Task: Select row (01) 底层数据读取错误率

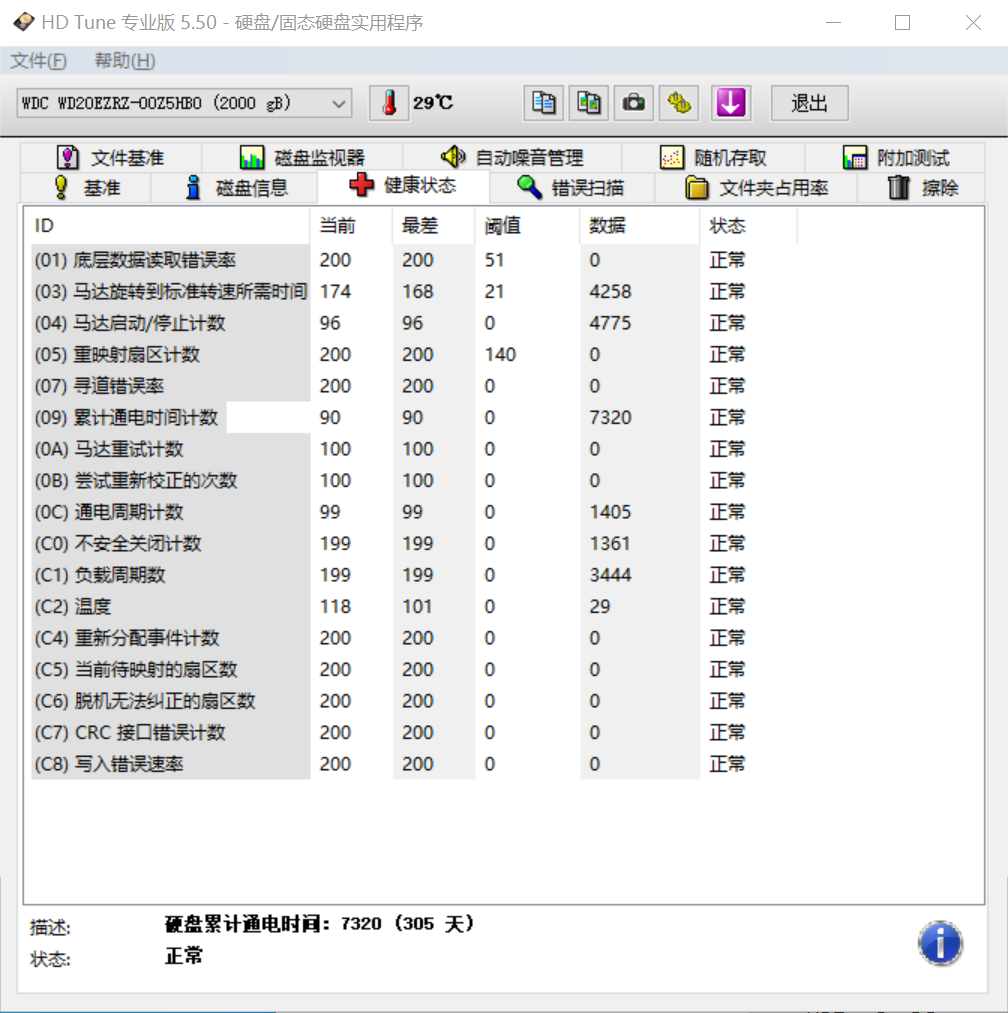Action: [414, 260]
